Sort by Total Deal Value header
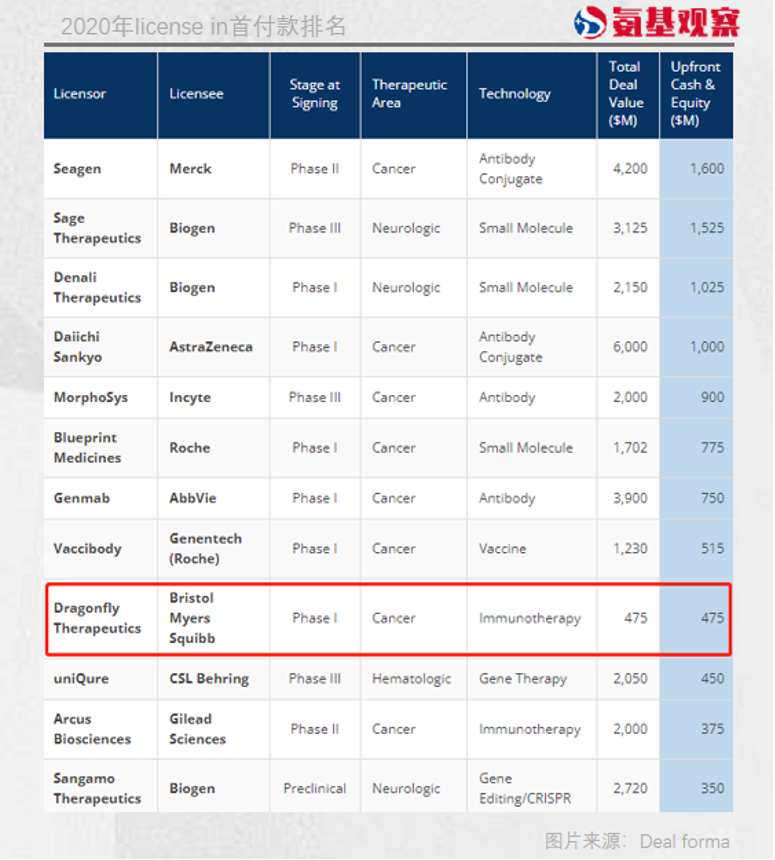 624,94
